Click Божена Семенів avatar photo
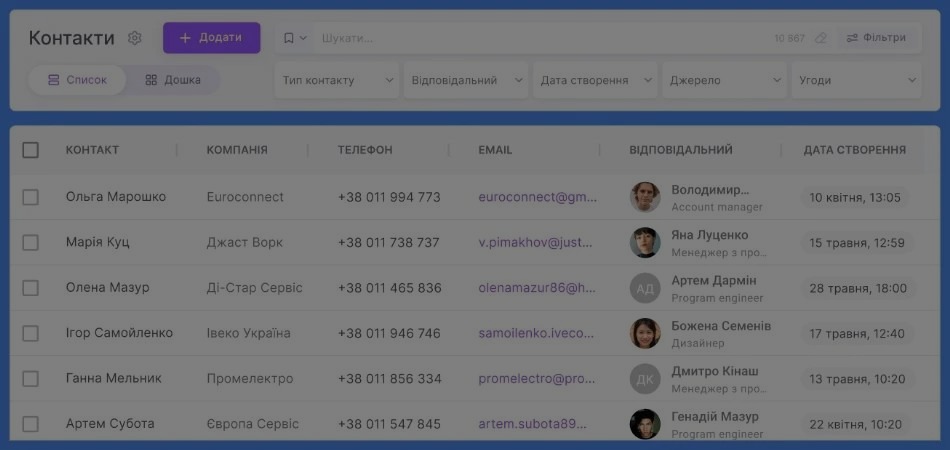This screenshot has width=950, height=450. (645, 334)
